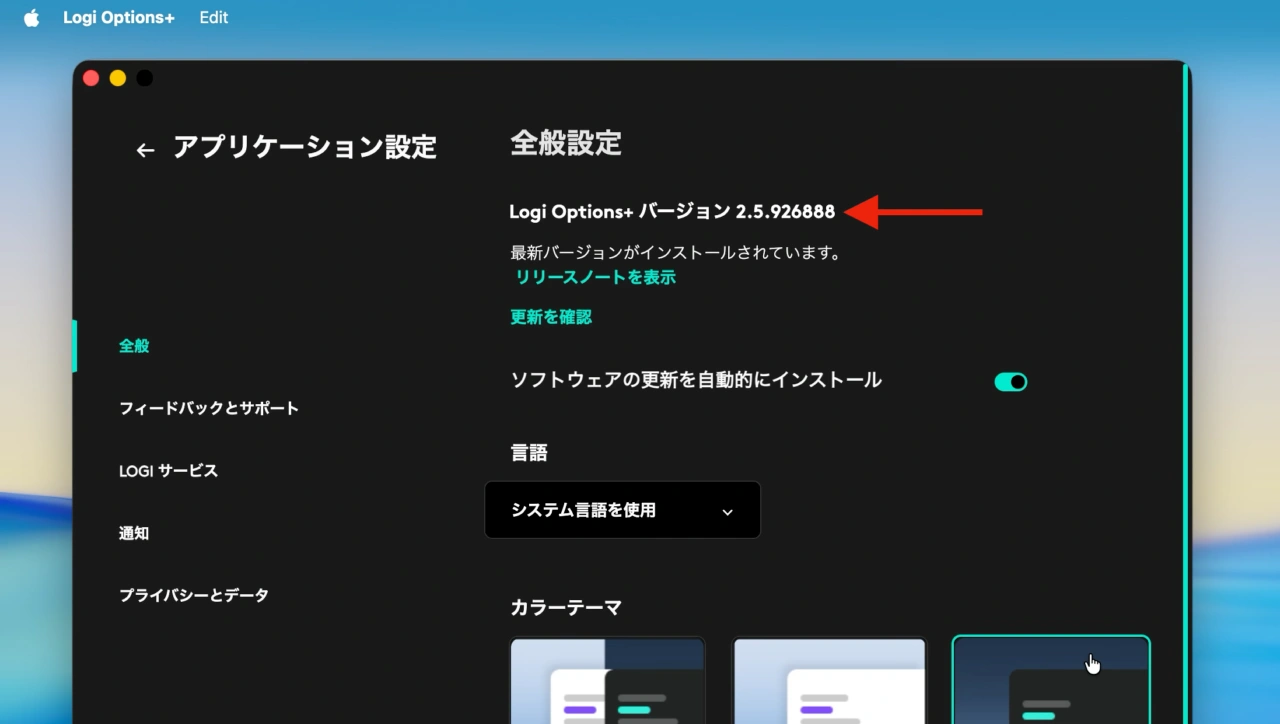Viewport: 1280px width, 724px height.
Task: Click the 言語 section label
Action: (x=529, y=453)
